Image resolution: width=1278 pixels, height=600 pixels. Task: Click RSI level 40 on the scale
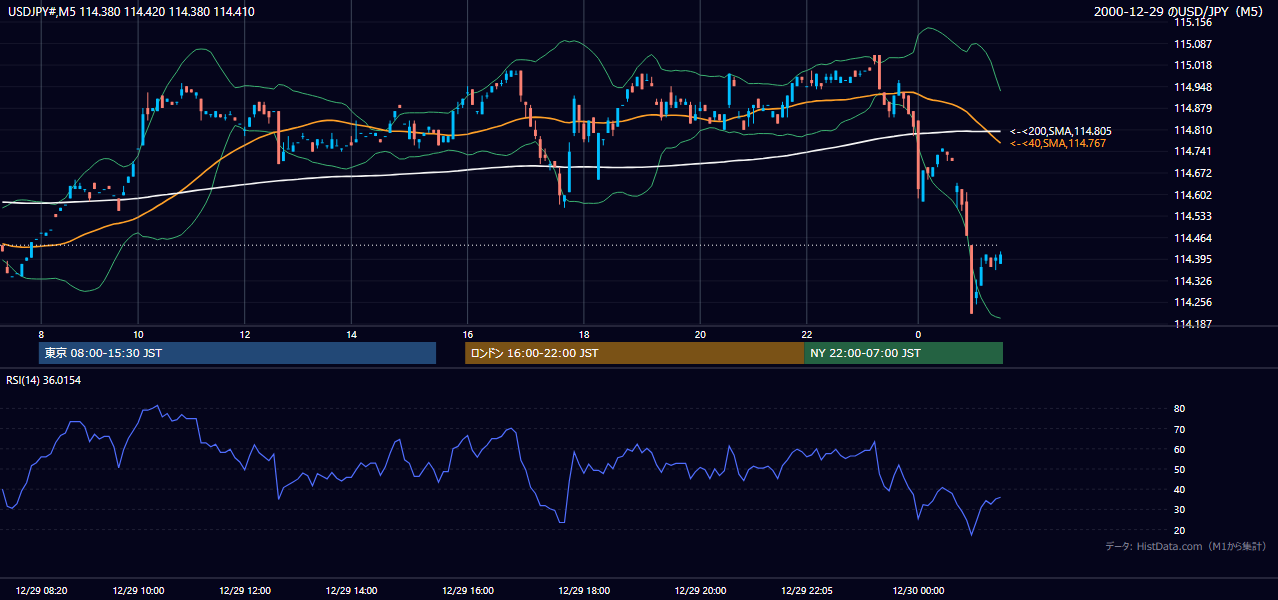(x=1179, y=489)
